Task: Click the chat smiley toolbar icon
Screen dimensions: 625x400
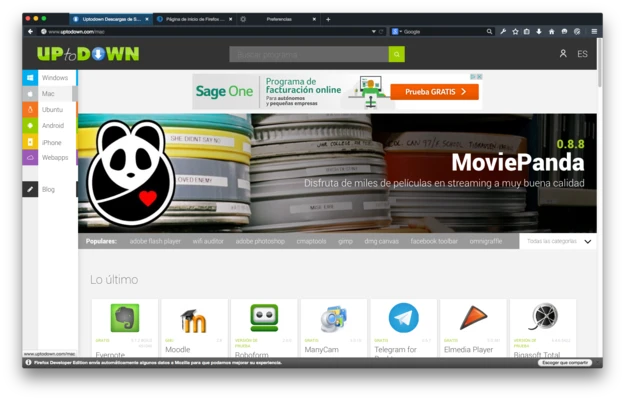Action: 564,31
